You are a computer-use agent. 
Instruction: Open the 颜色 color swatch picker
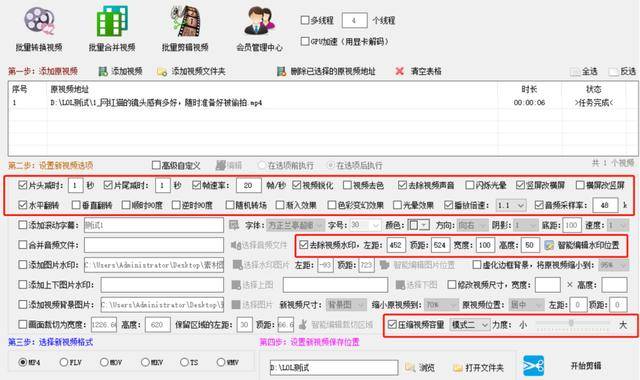[x=419, y=225]
